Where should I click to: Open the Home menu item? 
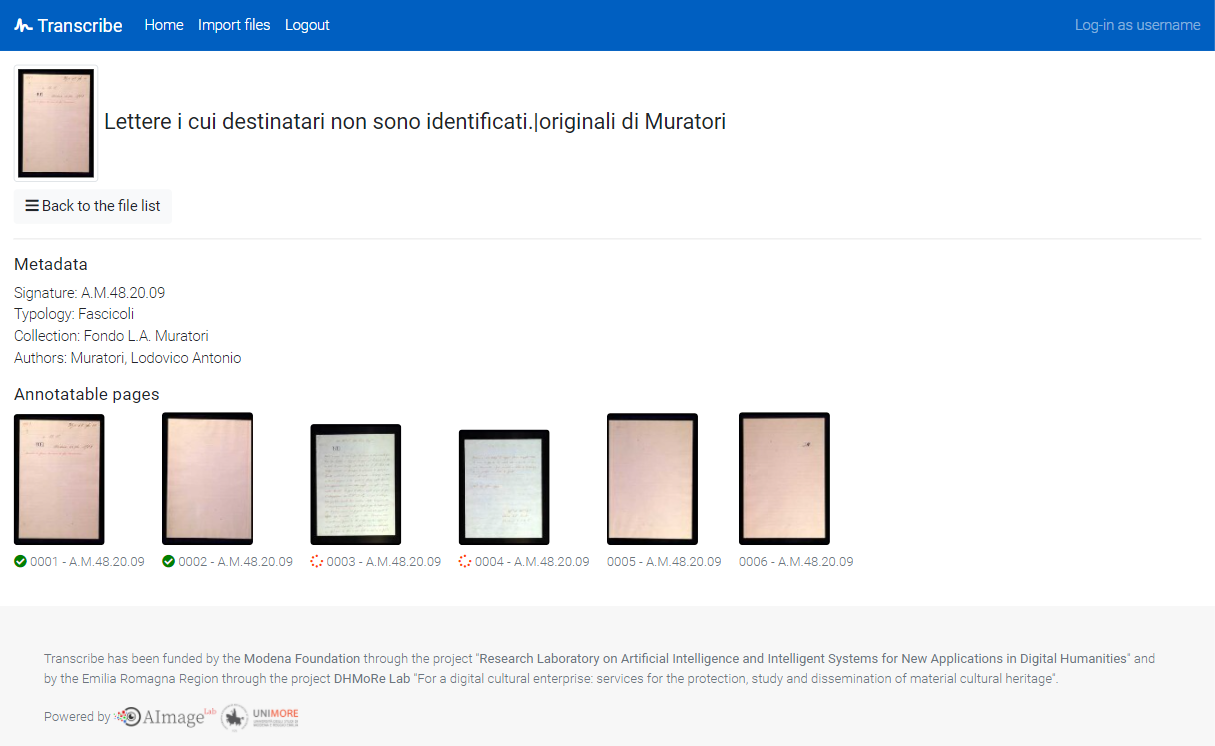point(164,25)
